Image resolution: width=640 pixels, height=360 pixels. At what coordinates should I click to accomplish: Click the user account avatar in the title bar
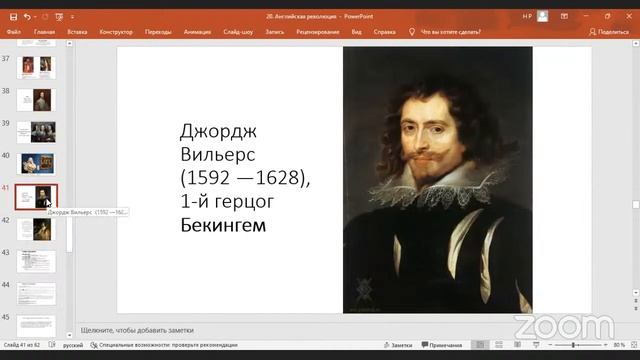click(x=542, y=16)
